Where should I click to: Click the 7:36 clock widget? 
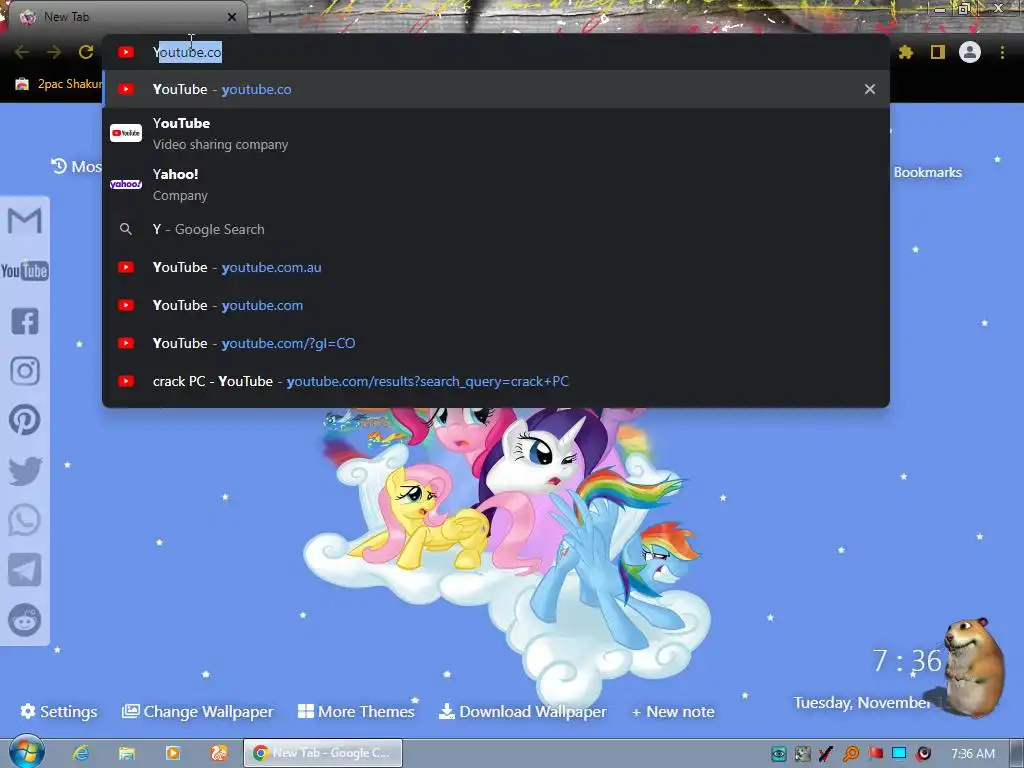(x=907, y=661)
